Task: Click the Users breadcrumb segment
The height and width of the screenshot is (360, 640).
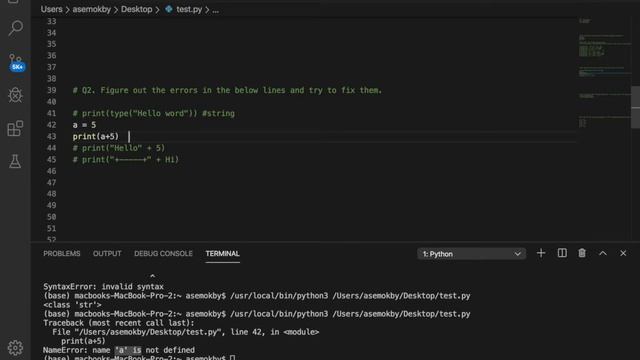Action: click(51, 9)
